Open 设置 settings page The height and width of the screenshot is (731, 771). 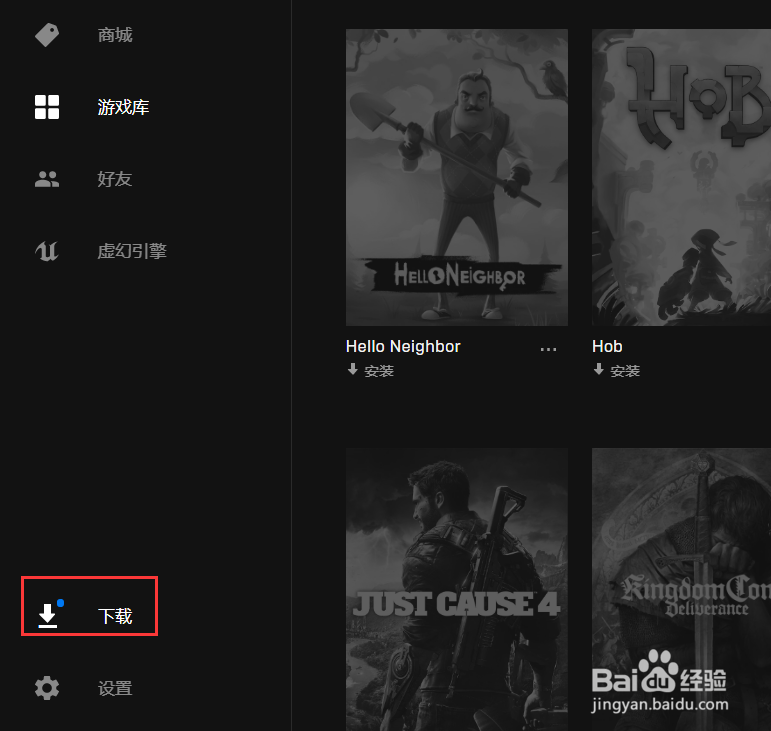[115, 688]
